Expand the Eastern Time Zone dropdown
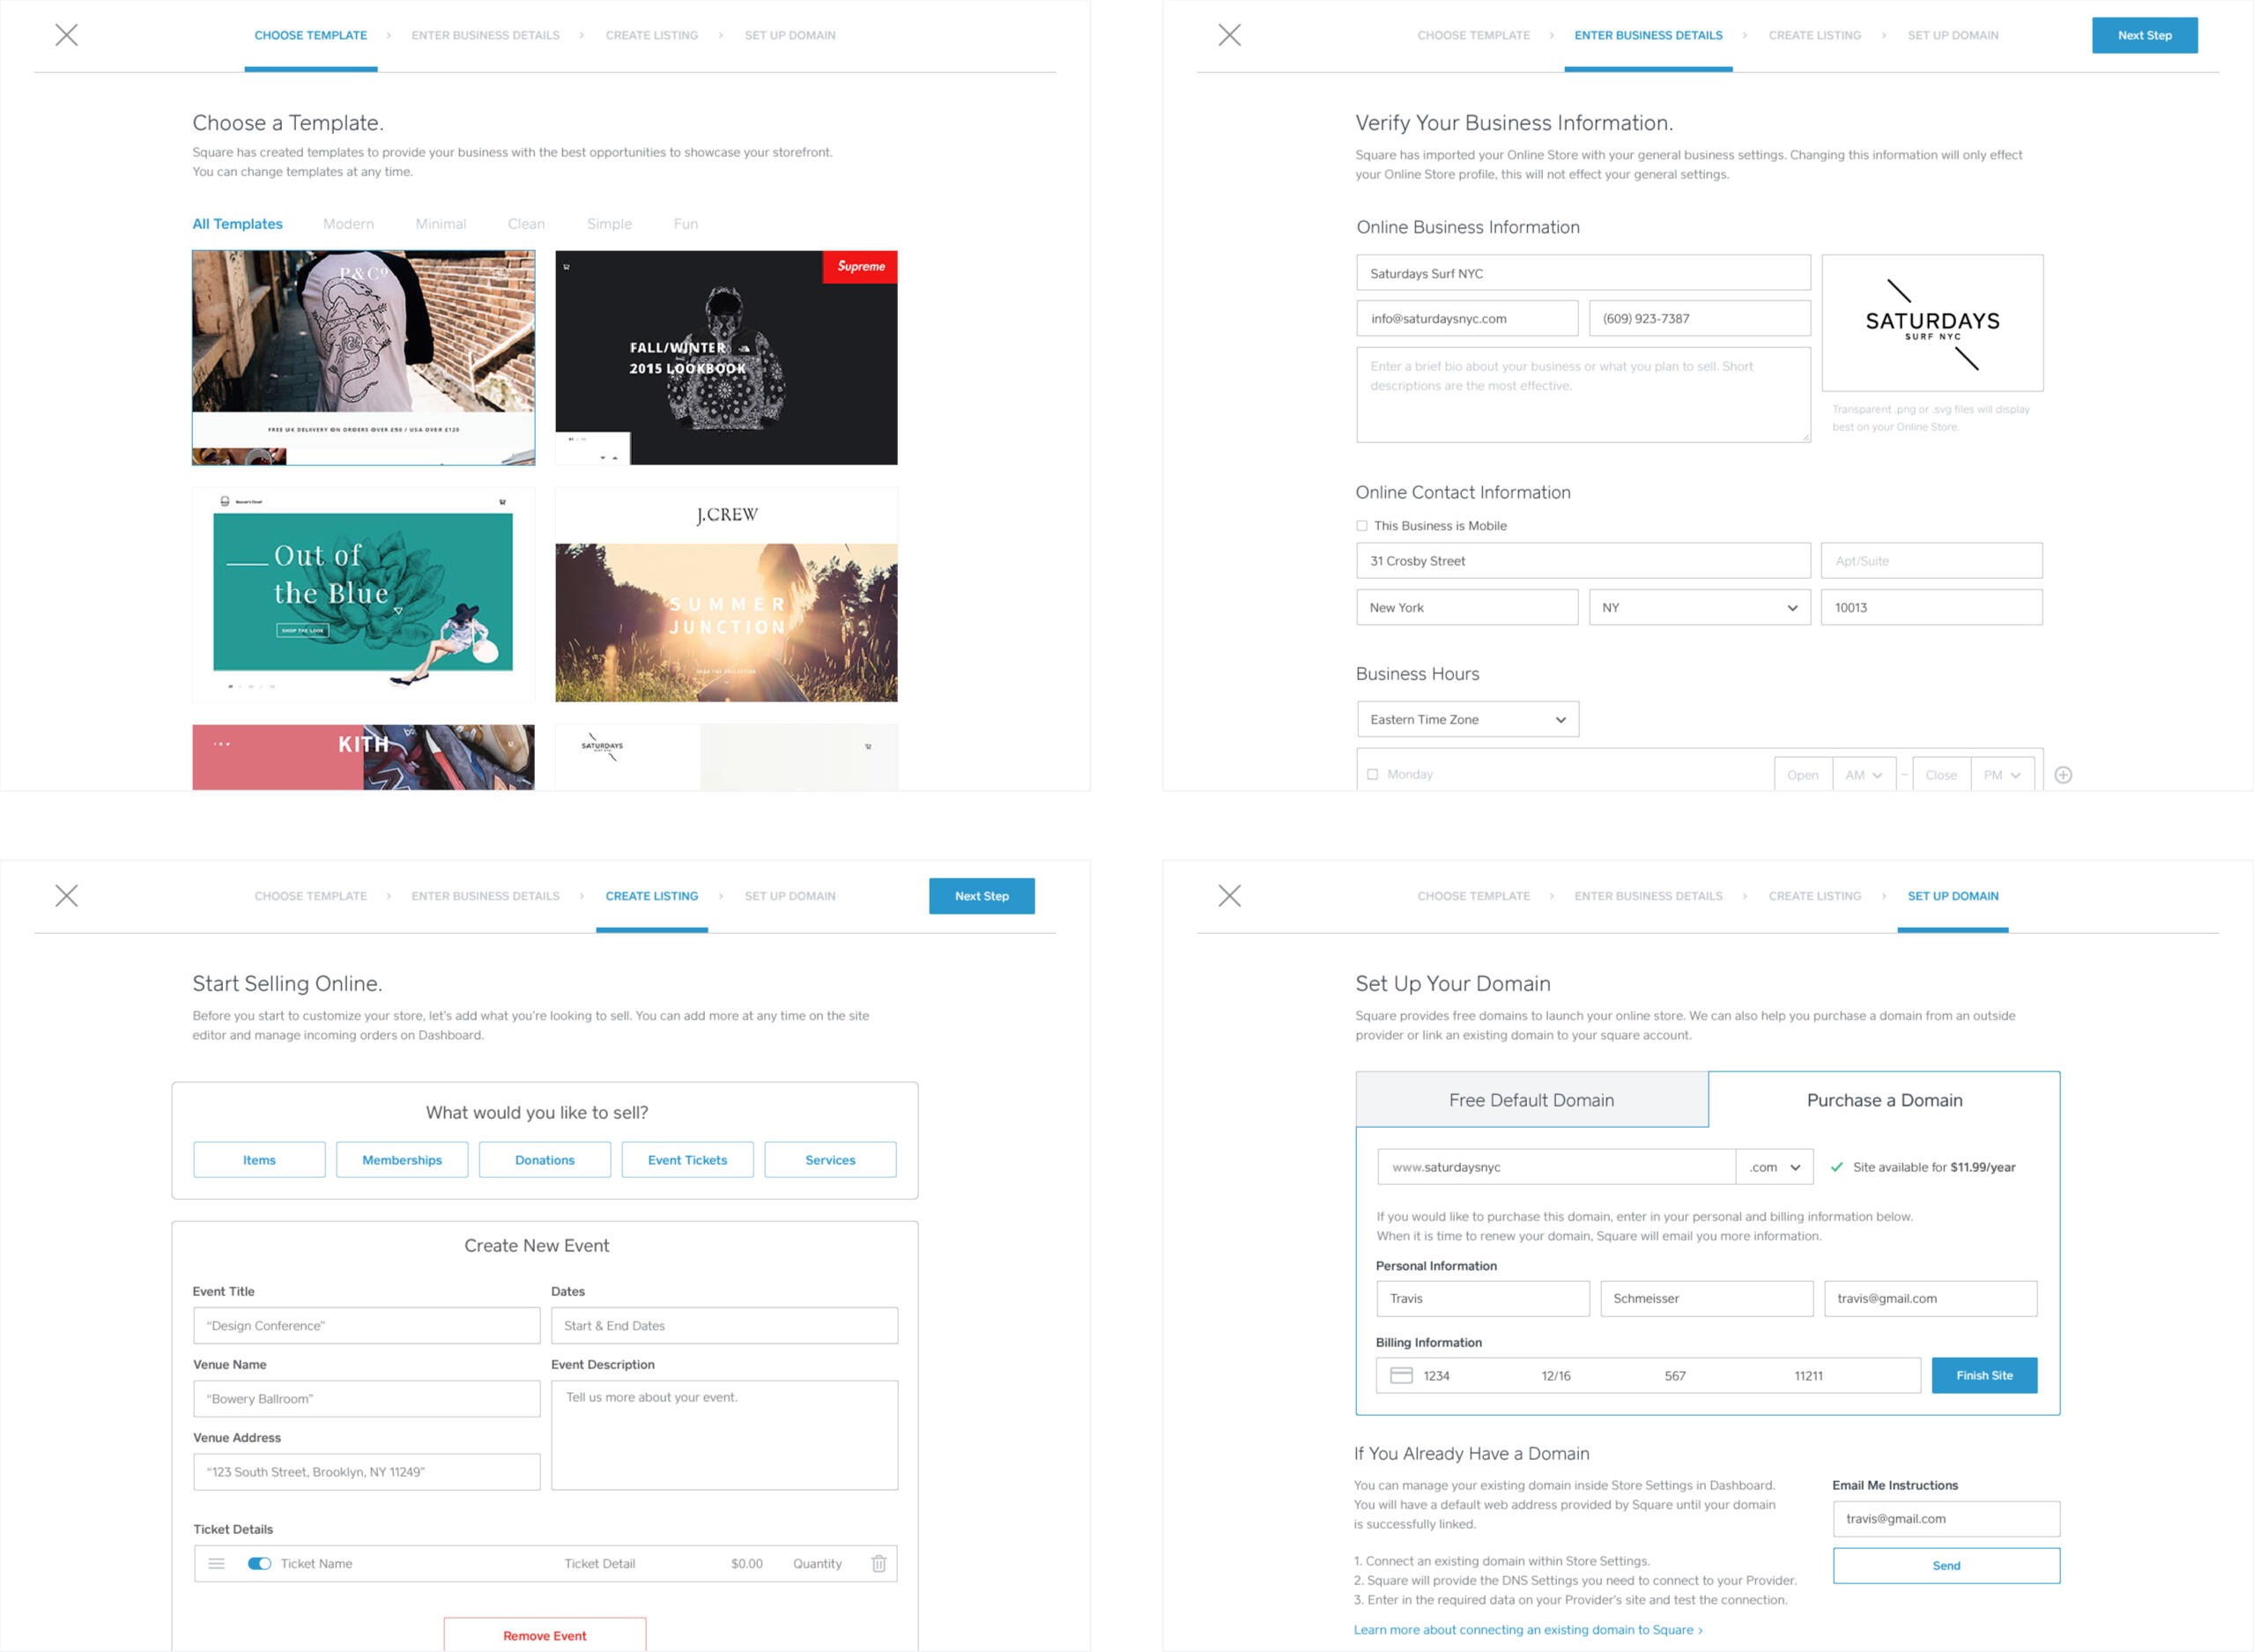The height and width of the screenshot is (1652, 2254). pyautogui.click(x=1467, y=719)
